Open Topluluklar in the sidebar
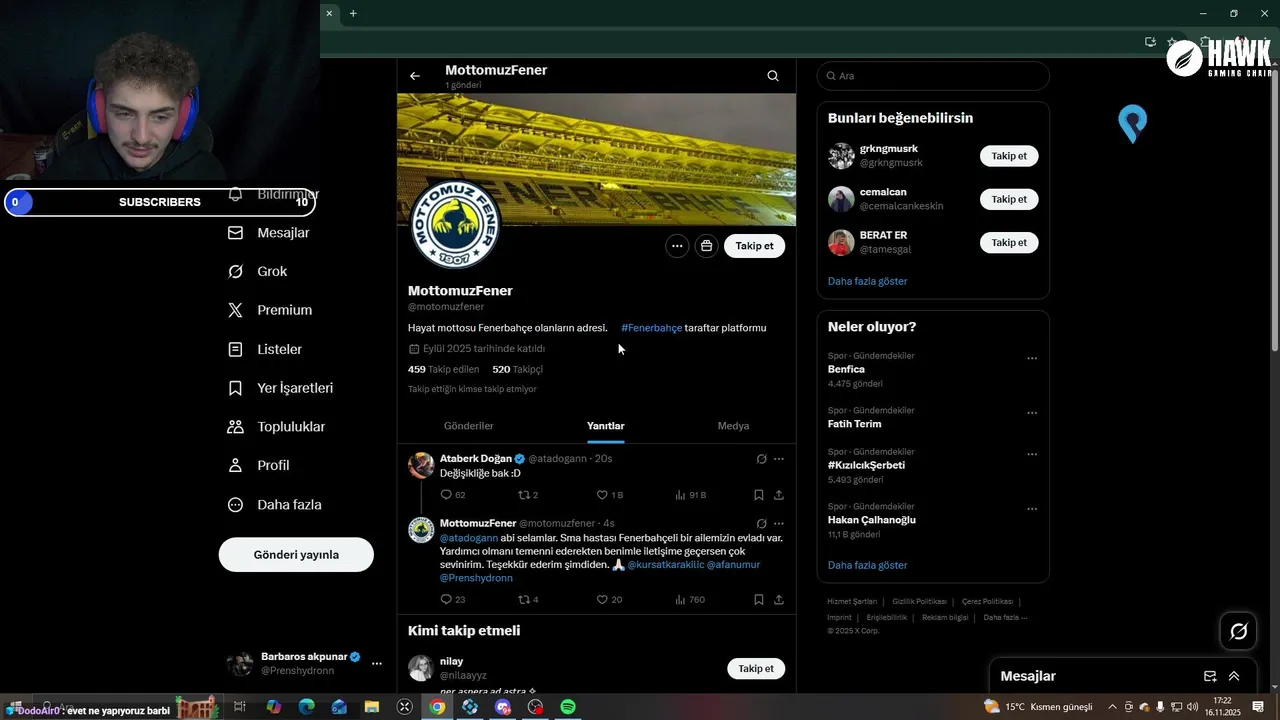This screenshot has height=720, width=1280. [x=277, y=427]
